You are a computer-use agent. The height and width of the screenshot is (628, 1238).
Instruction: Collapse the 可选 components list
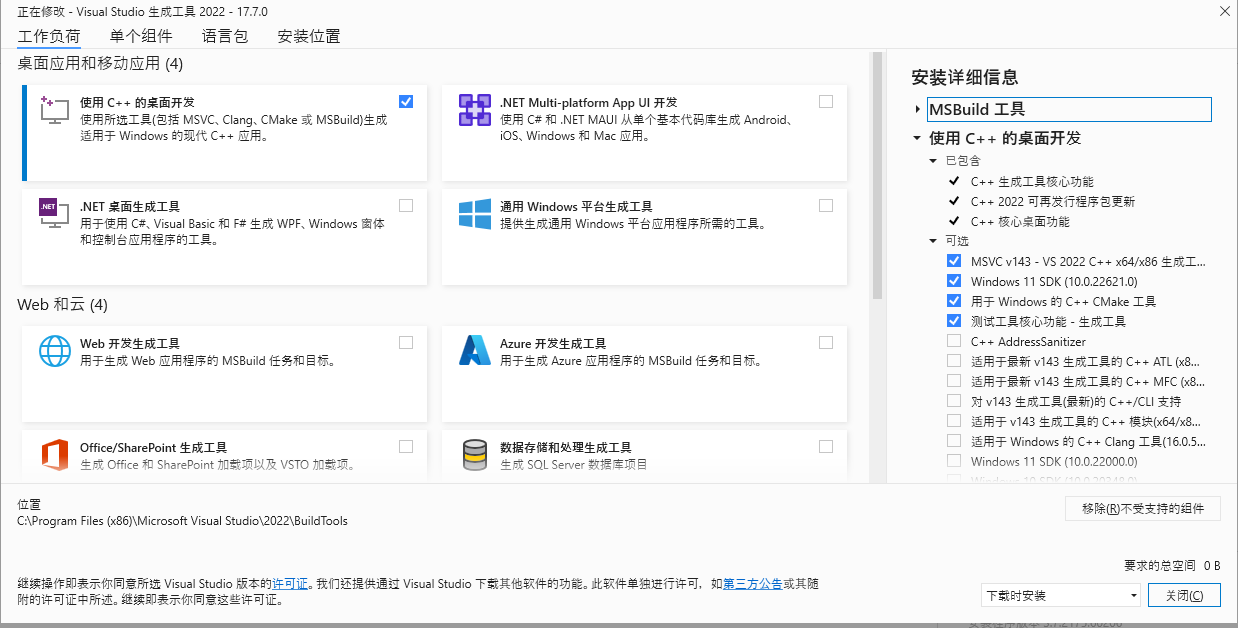point(933,240)
